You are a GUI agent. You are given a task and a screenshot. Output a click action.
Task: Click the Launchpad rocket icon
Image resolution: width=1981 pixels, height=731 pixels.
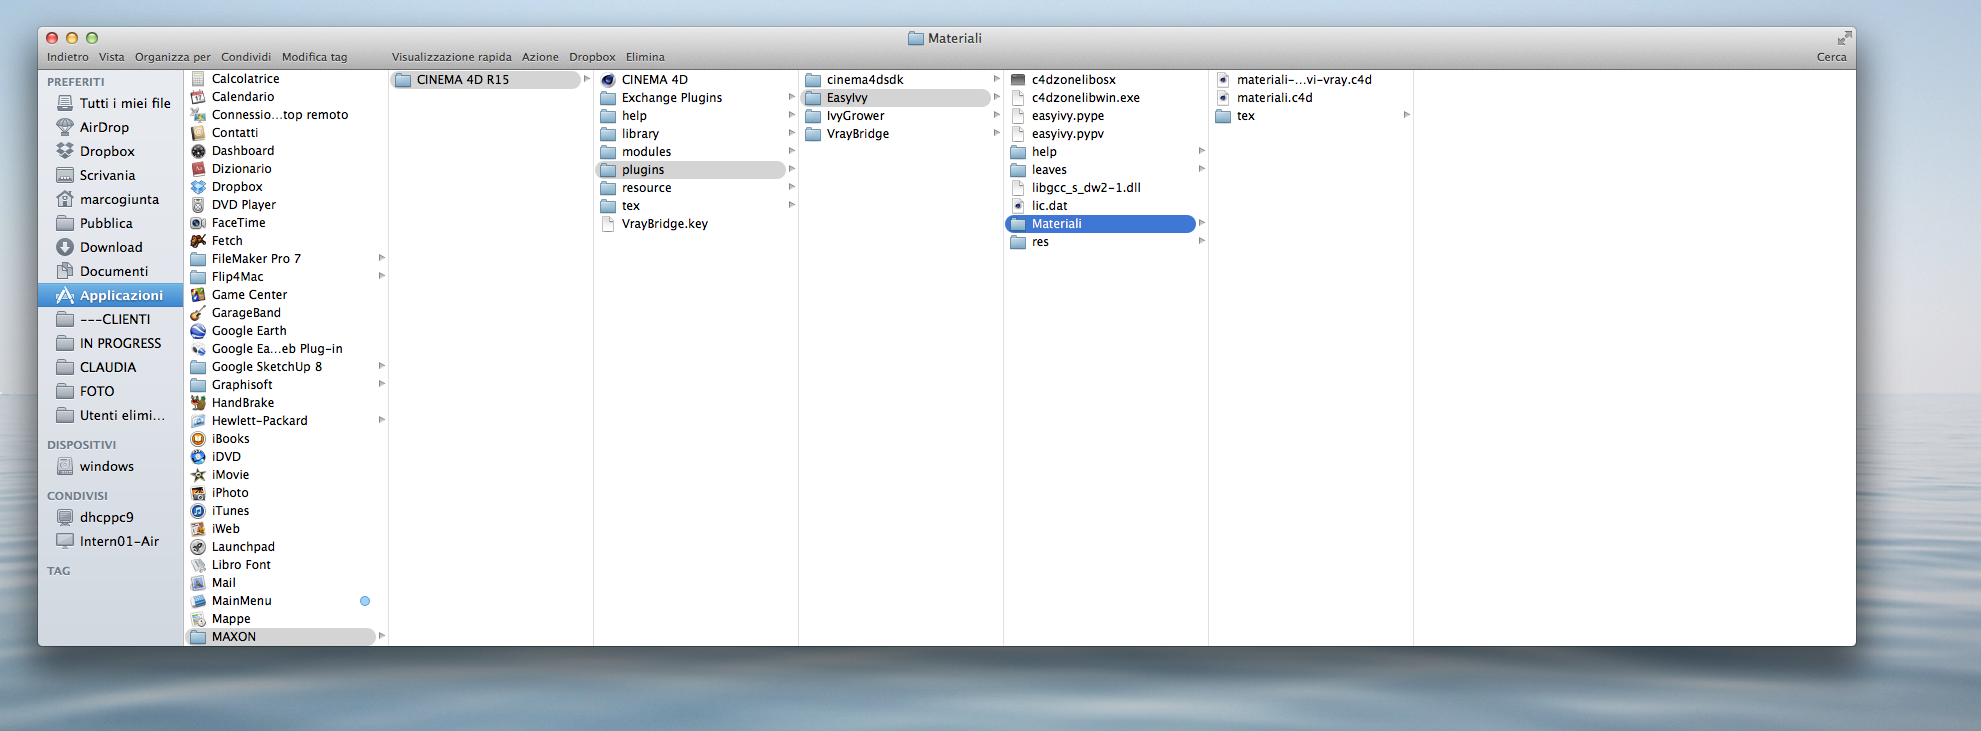[198, 547]
